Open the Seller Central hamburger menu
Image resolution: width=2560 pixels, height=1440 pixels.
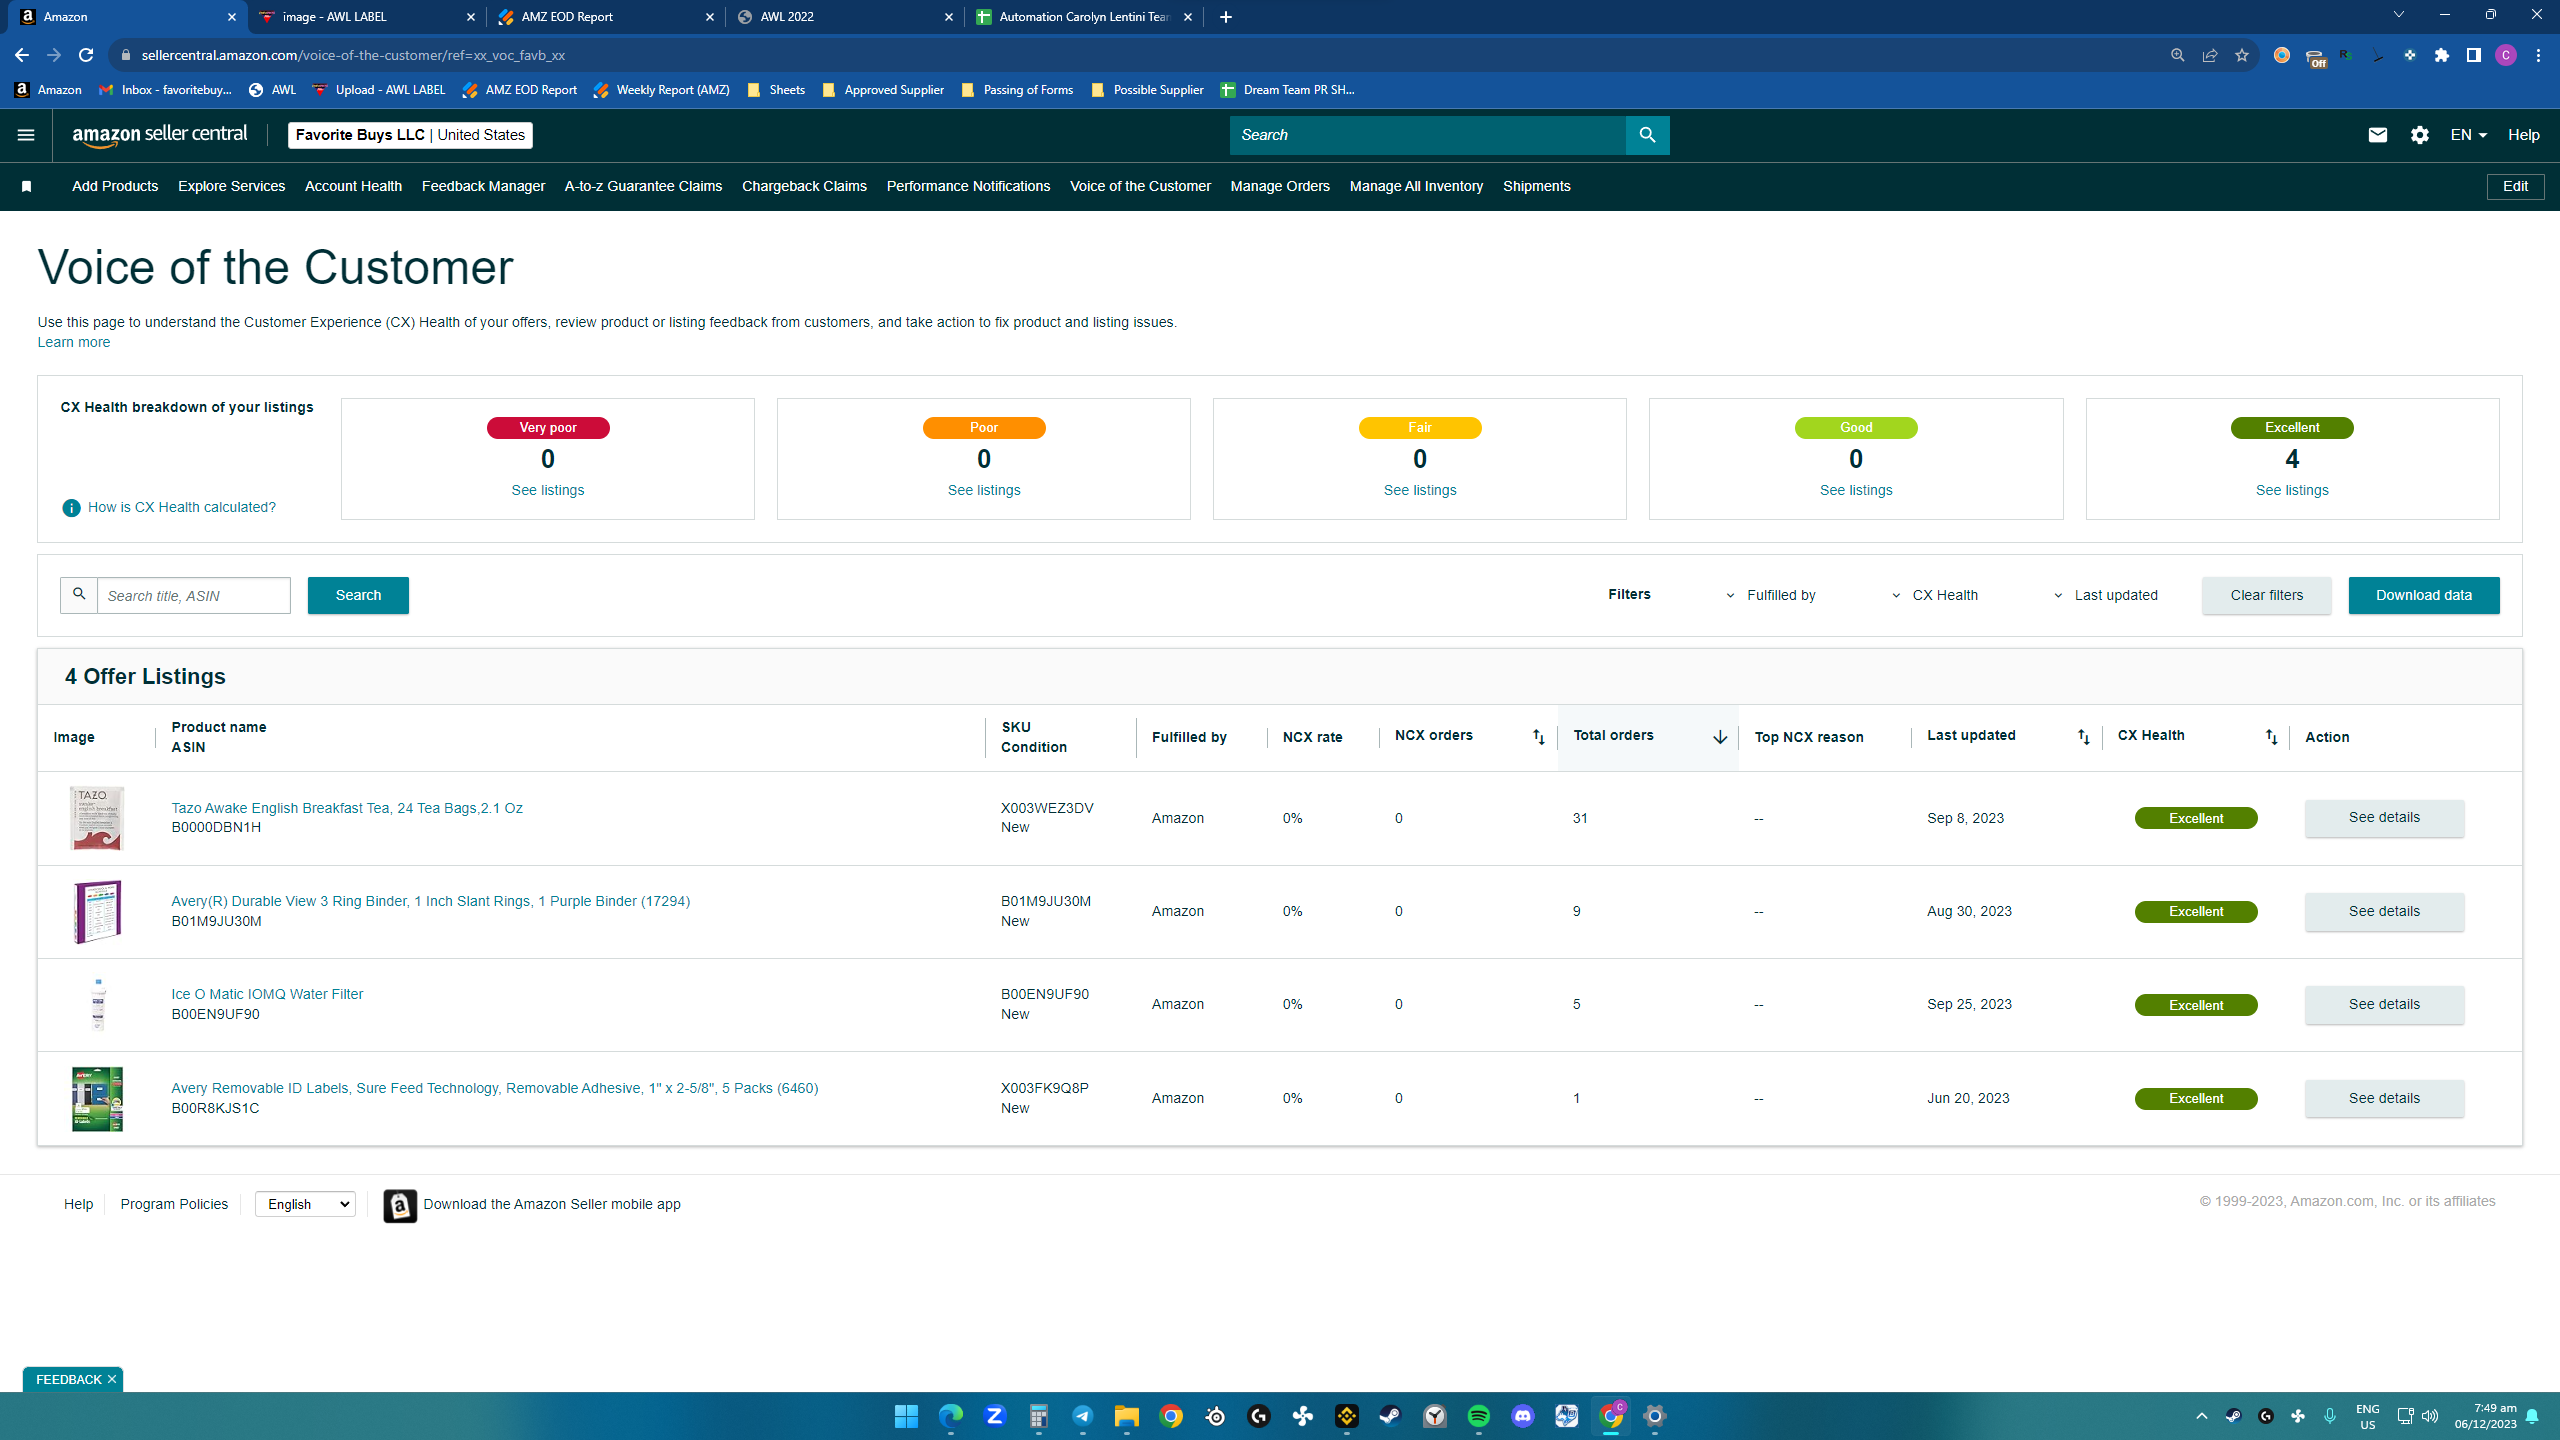tap(26, 135)
